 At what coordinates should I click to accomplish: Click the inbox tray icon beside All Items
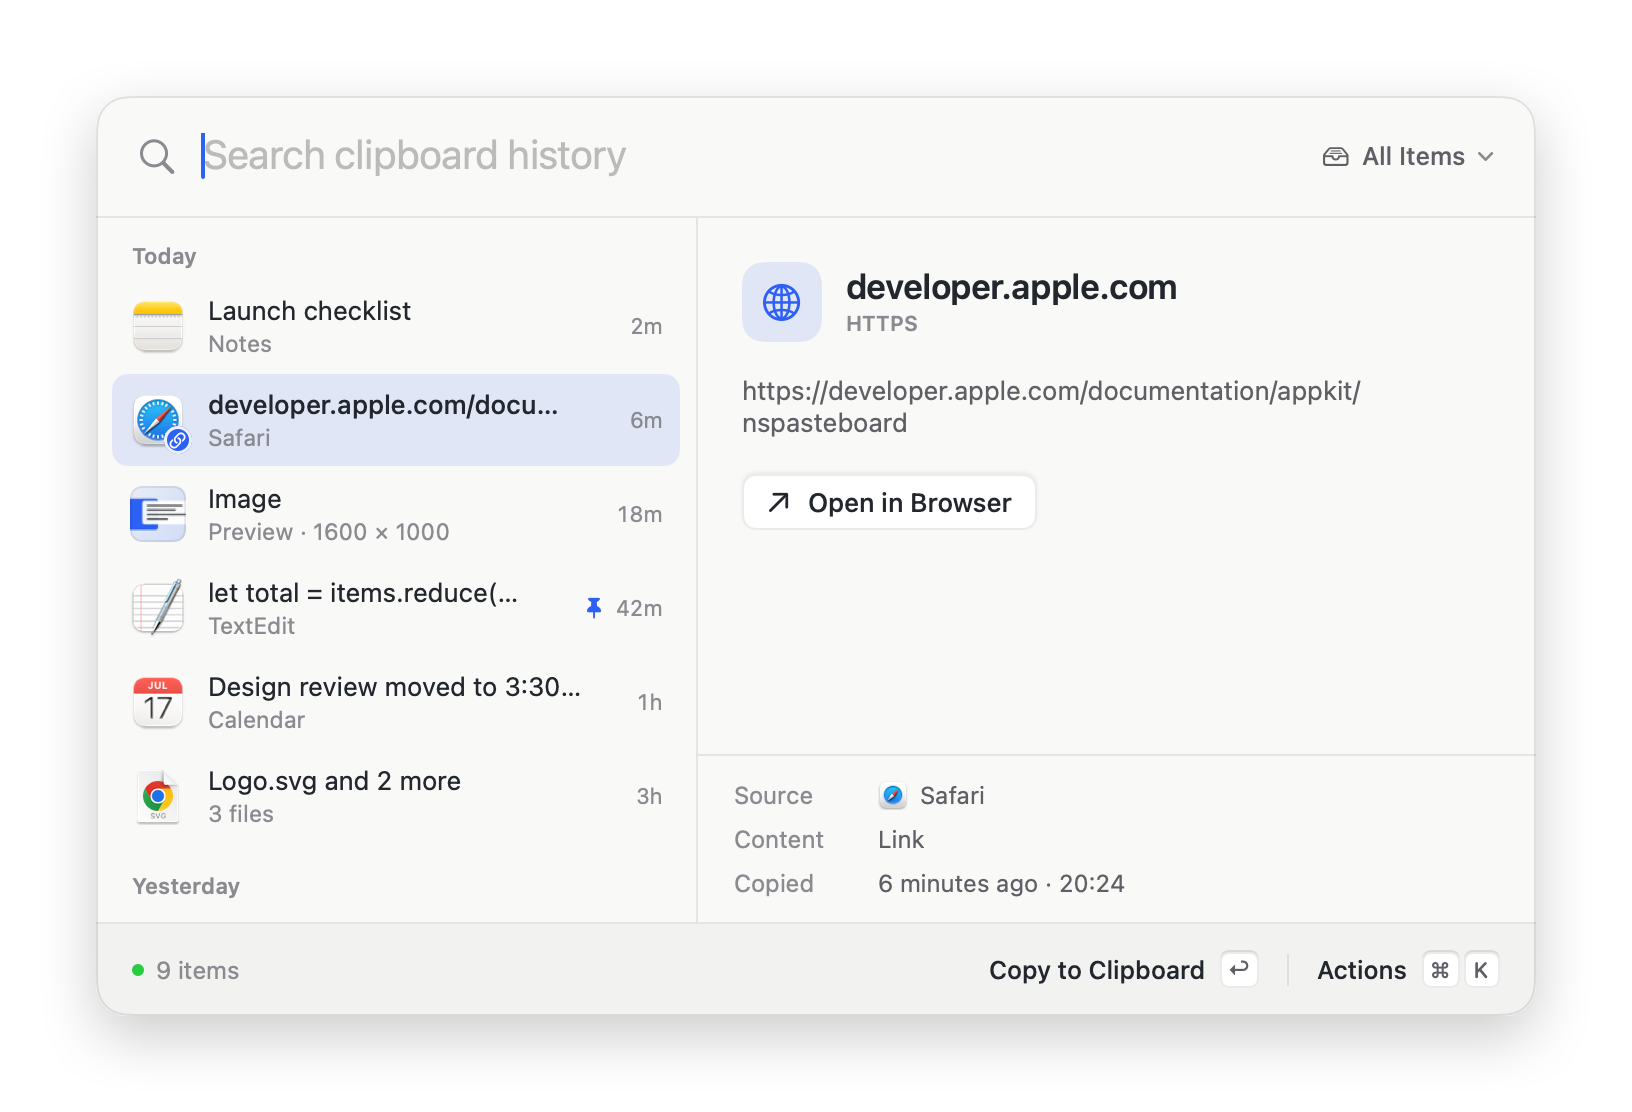click(x=1336, y=157)
